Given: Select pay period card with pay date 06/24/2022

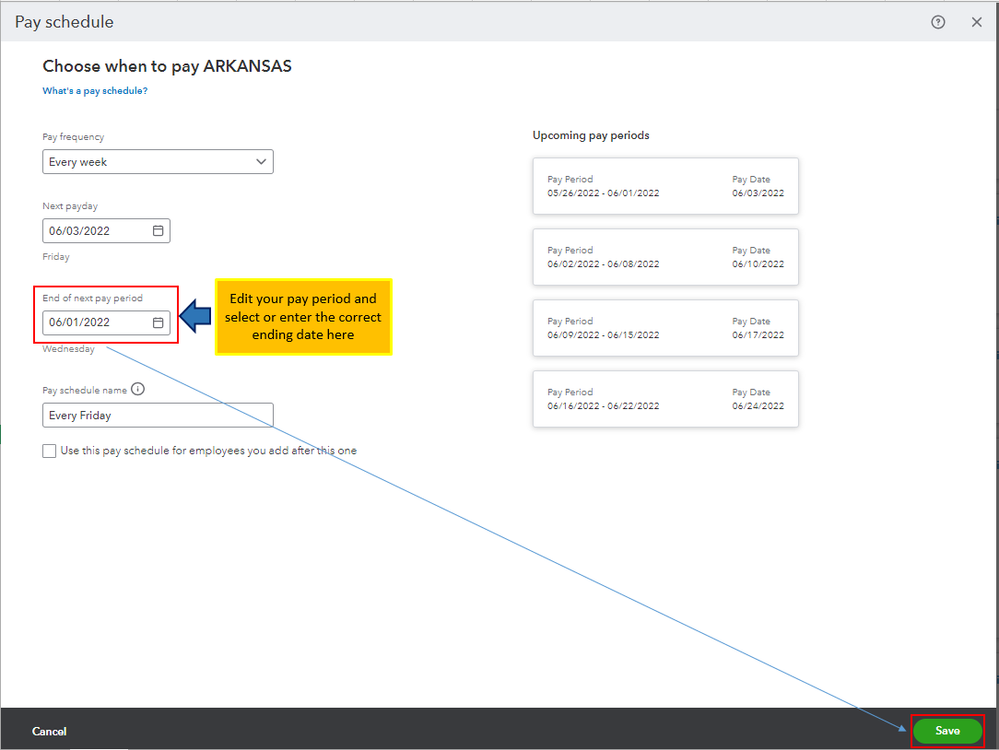Looking at the screenshot, I should [665, 399].
